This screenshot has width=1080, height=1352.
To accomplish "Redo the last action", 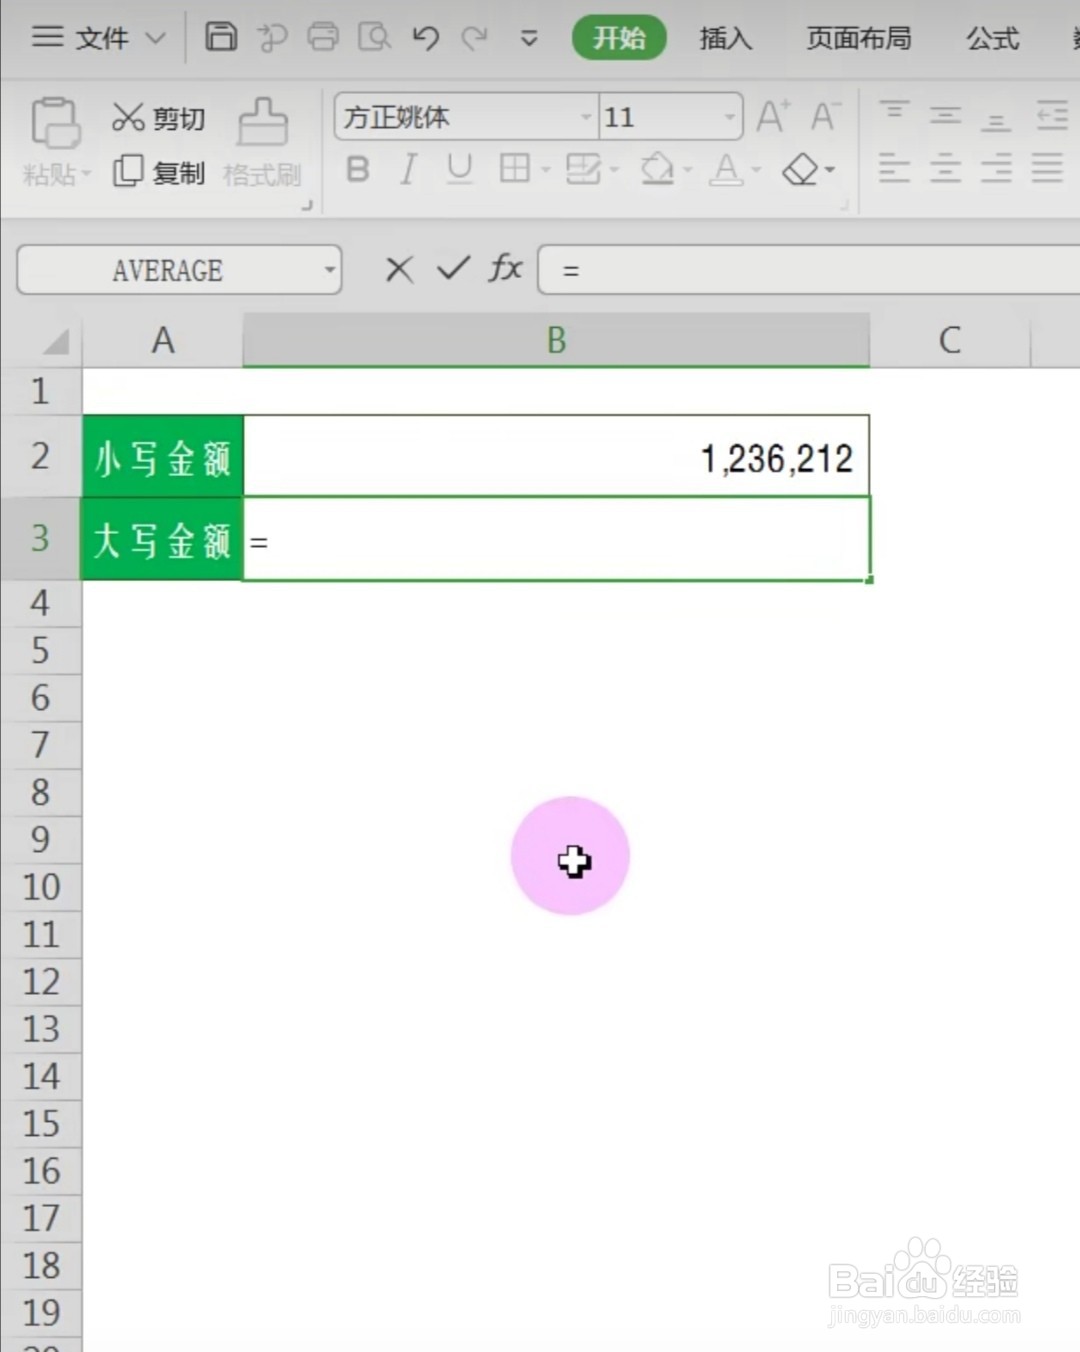I will pos(475,38).
